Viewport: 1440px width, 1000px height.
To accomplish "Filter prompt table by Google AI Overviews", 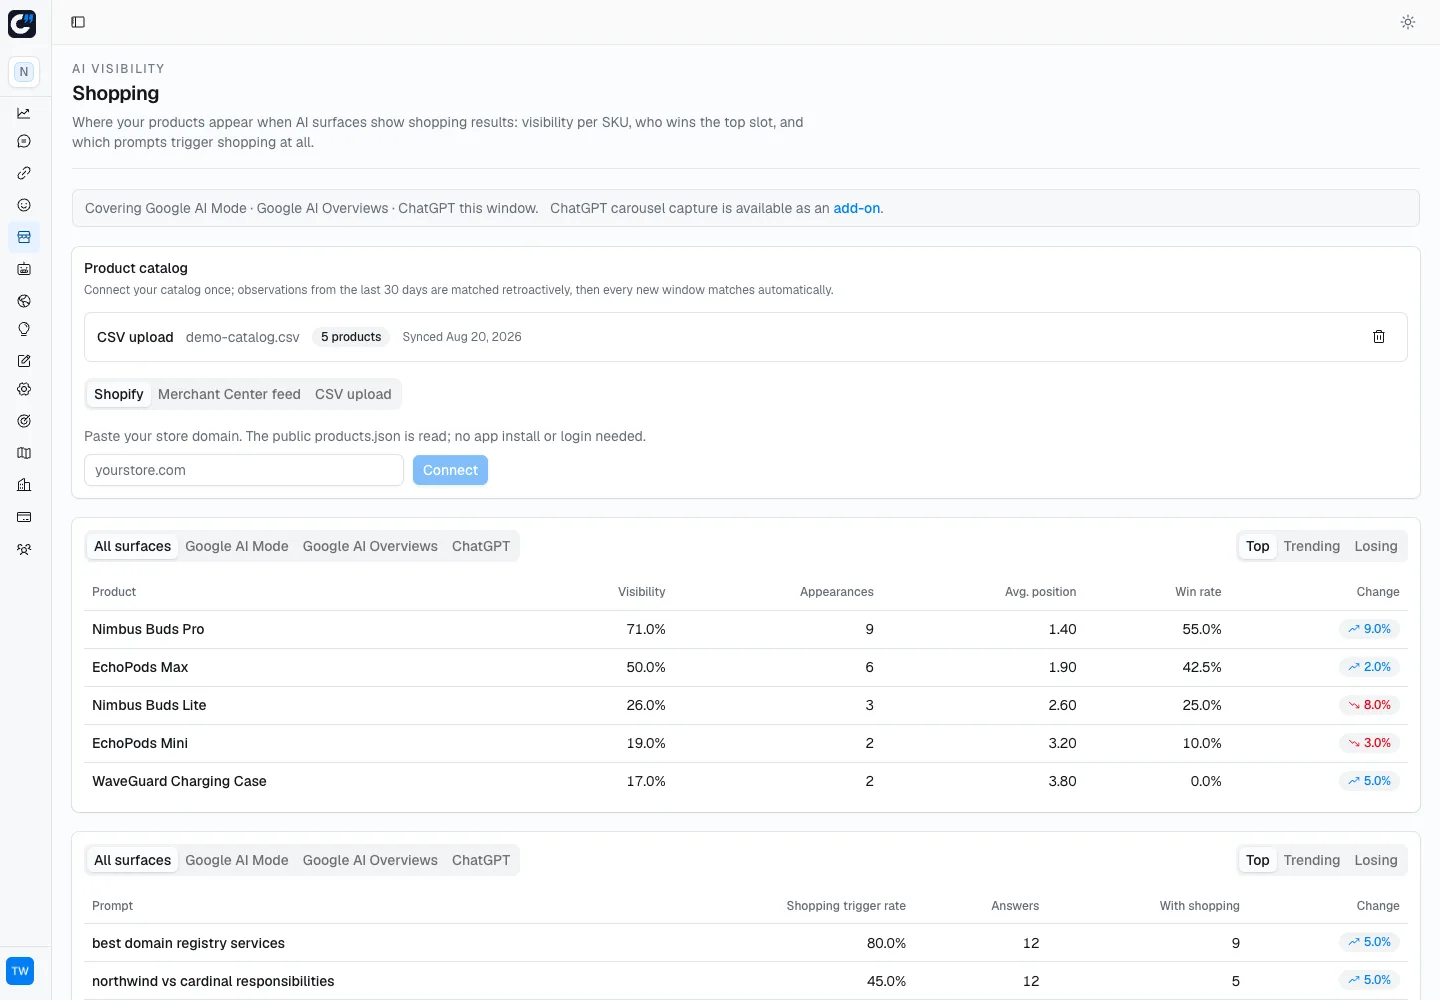I will click(370, 860).
